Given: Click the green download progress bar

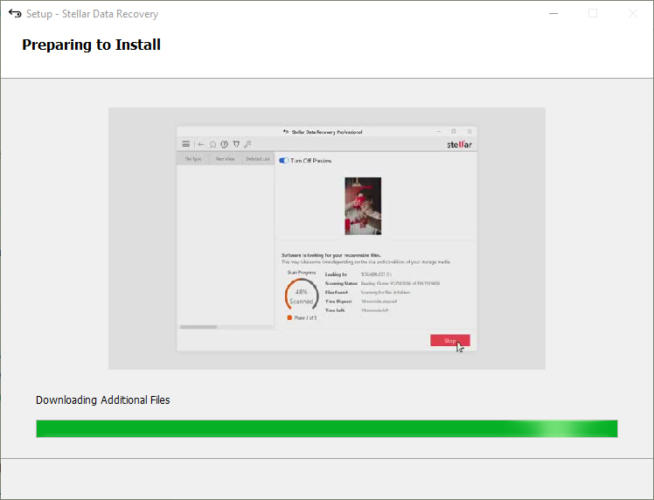Looking at the screenshot, I should [327, 429].
